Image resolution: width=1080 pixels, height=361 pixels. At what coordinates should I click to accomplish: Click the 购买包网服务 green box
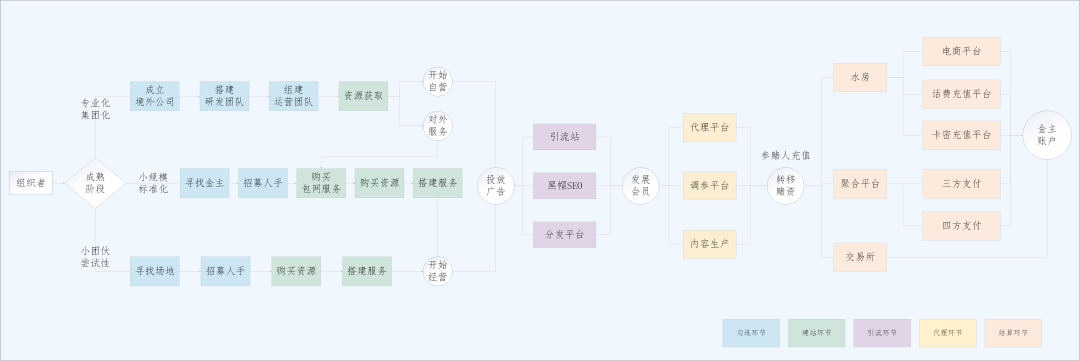pos(321,183)
